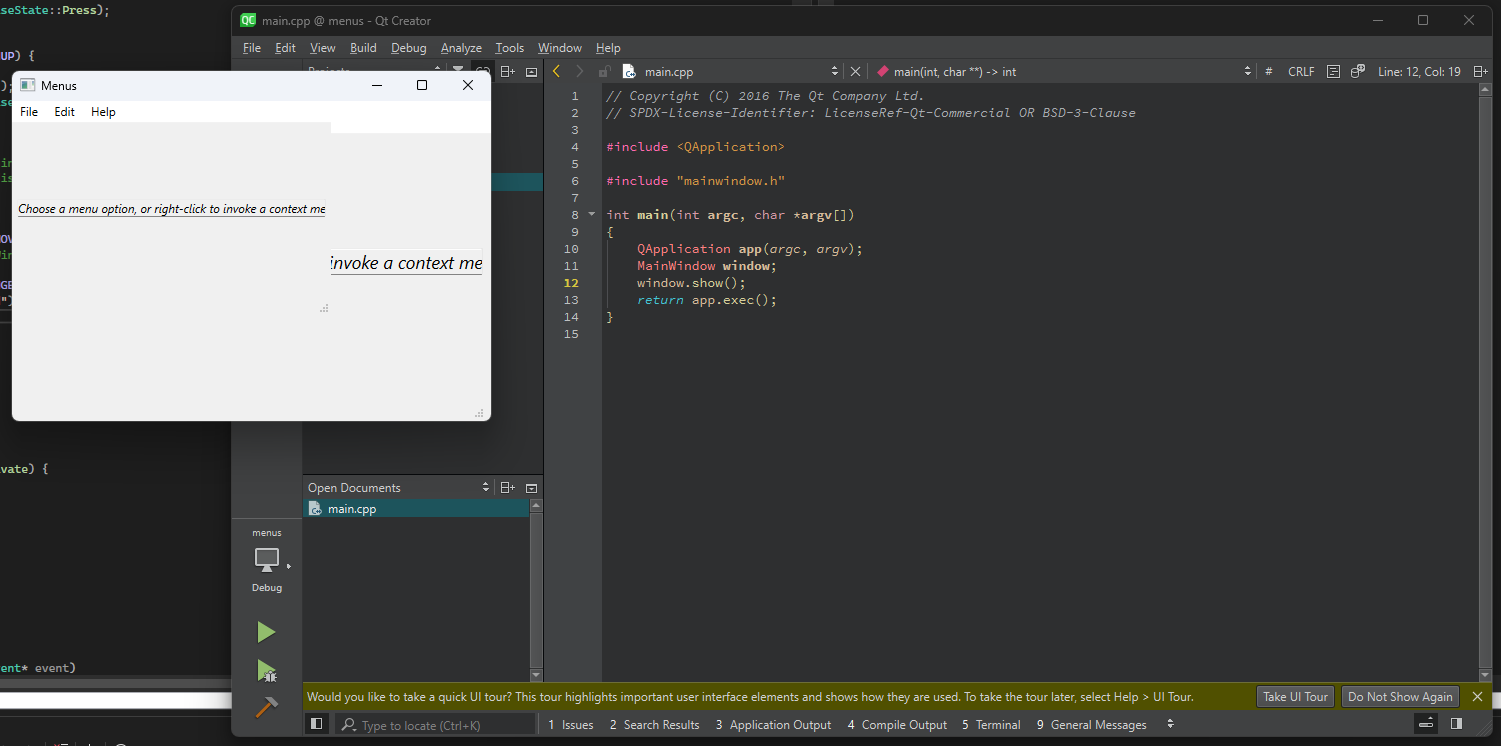This screenshot has width=1501, height=746.
Task: Click the Qt Creator QC title icon
Action: (248, 20)
